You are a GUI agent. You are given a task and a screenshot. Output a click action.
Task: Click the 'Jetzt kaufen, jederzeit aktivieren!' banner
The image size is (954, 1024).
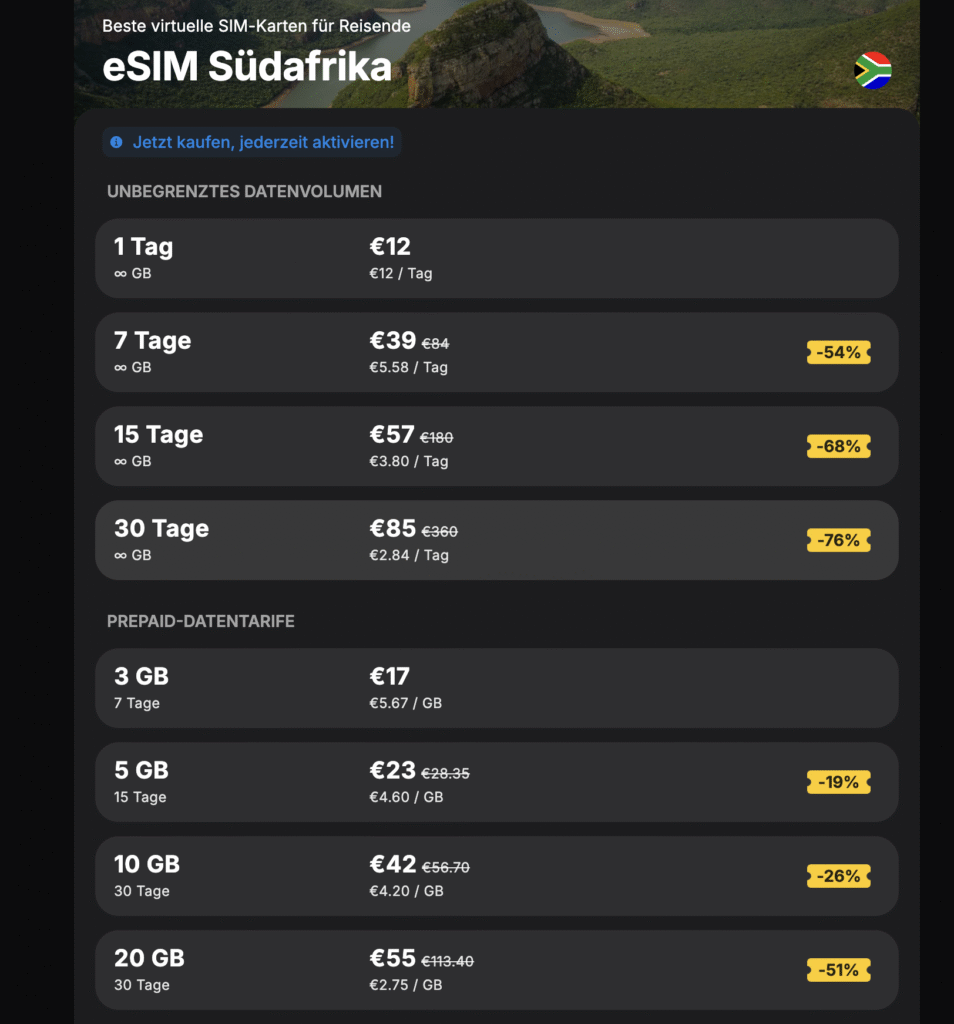(x=251, y=142)
